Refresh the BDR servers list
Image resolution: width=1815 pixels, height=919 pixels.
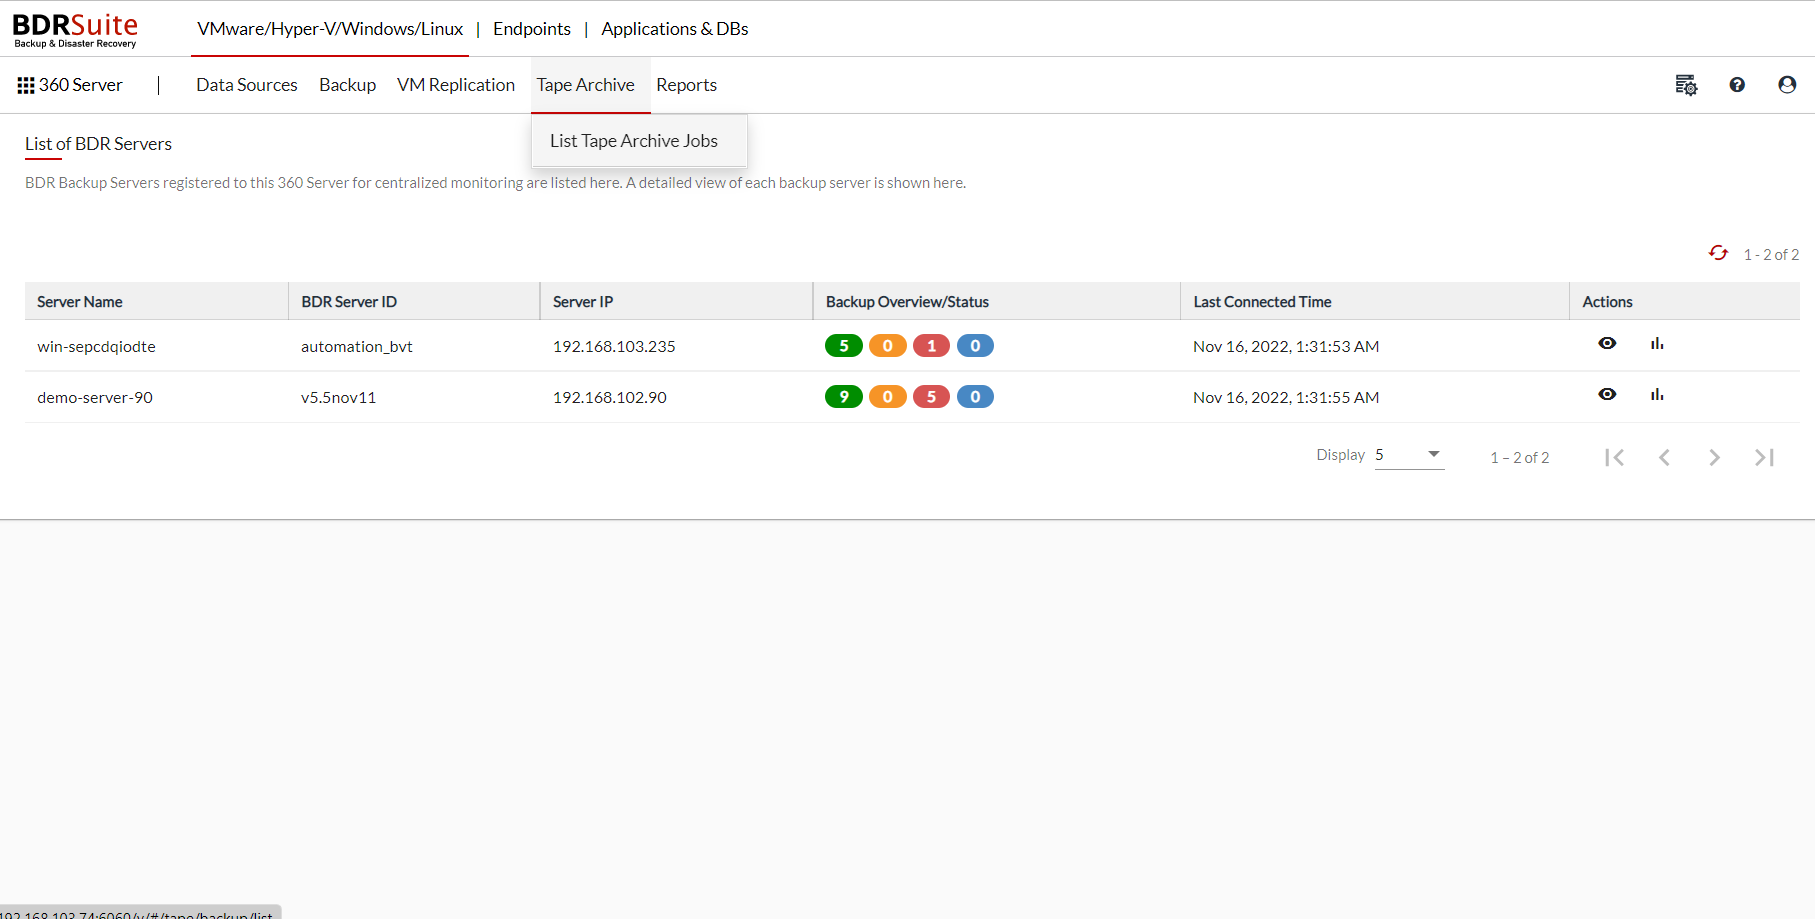click(x=1718, y=253)
